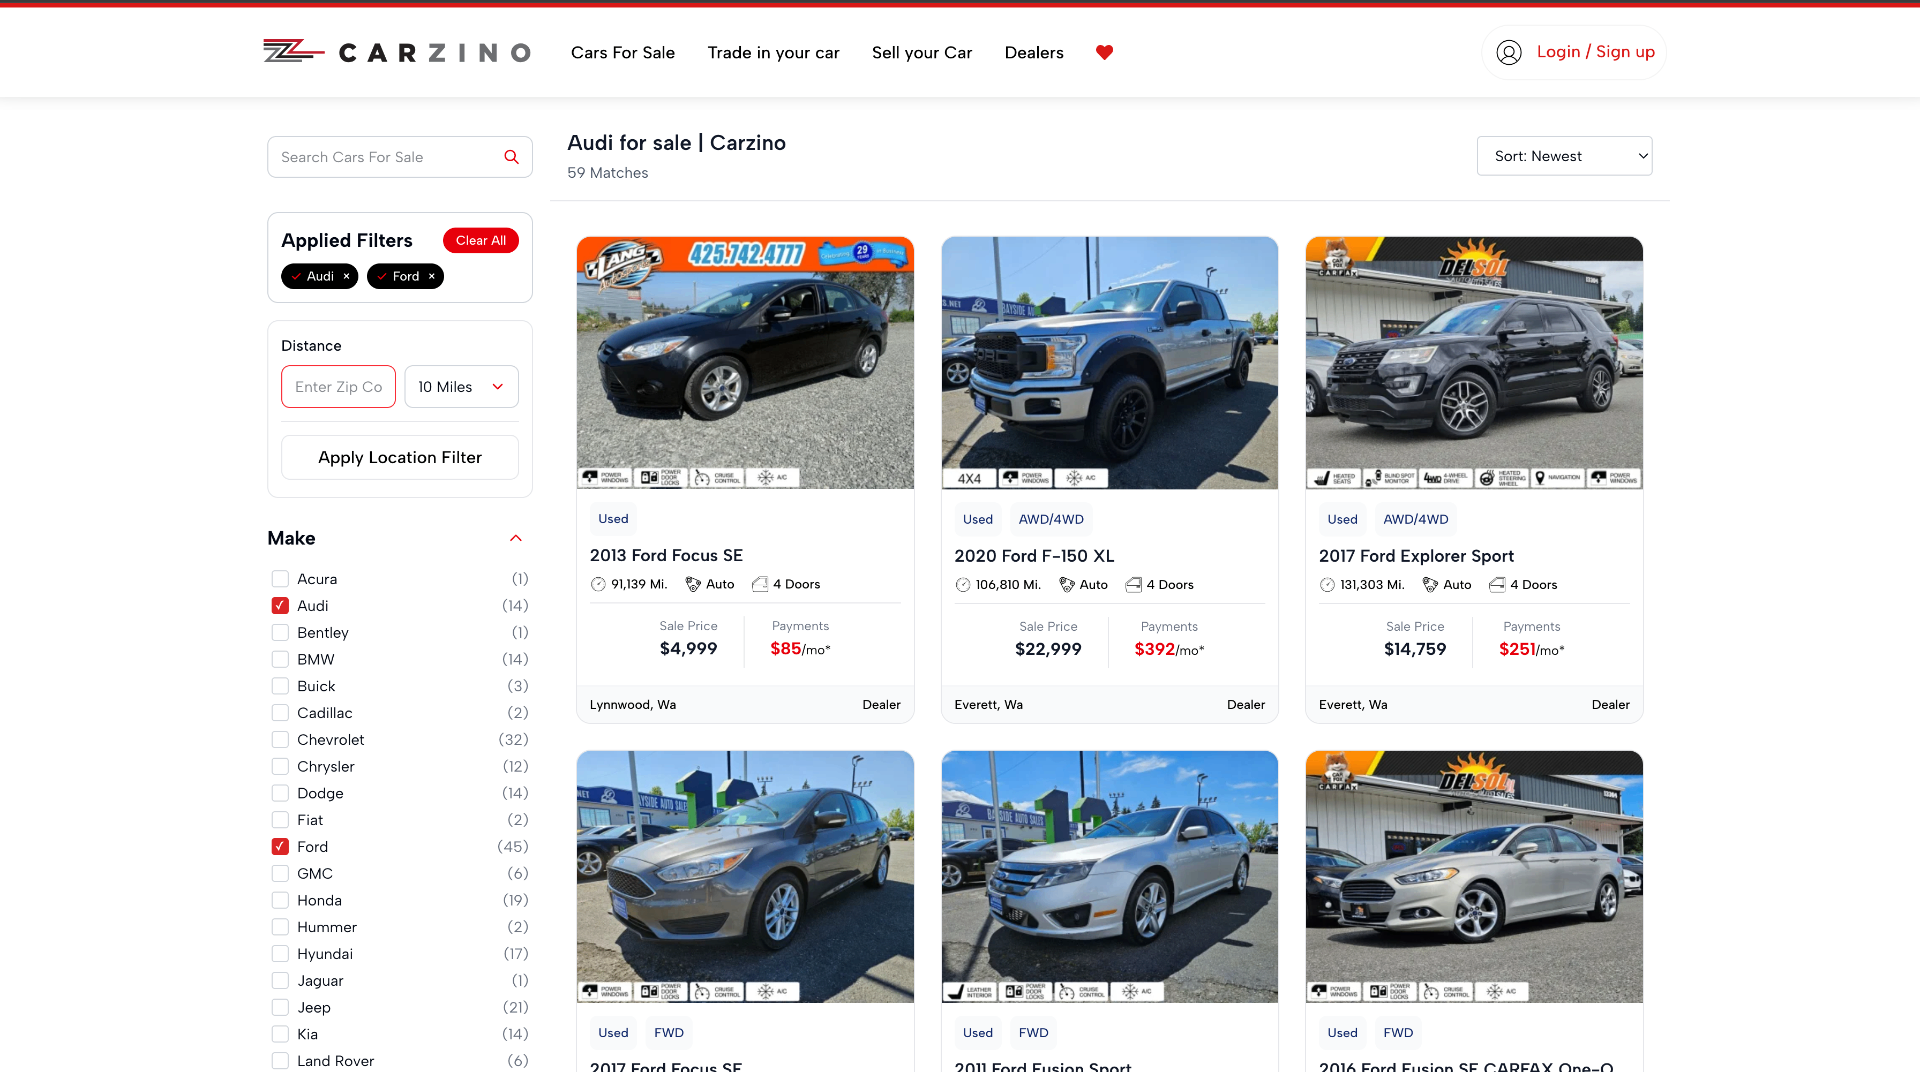The image size is (1920, 1072).
Task: Open the 2020 Ford F-150 XL listing title
Action: click(1034, 556)
